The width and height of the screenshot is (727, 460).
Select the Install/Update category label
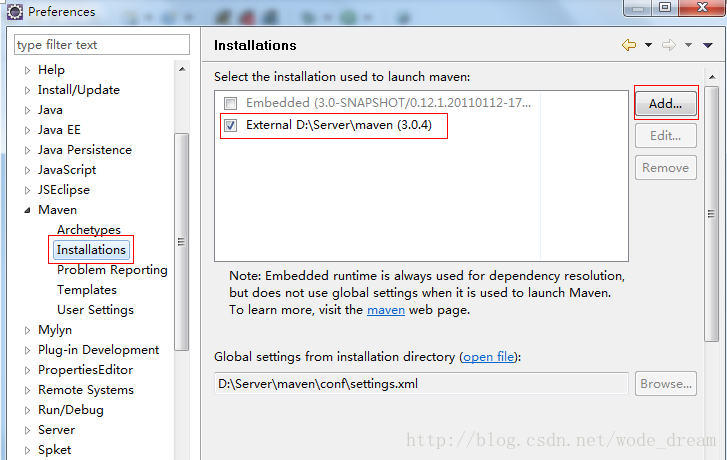[79, 89]
